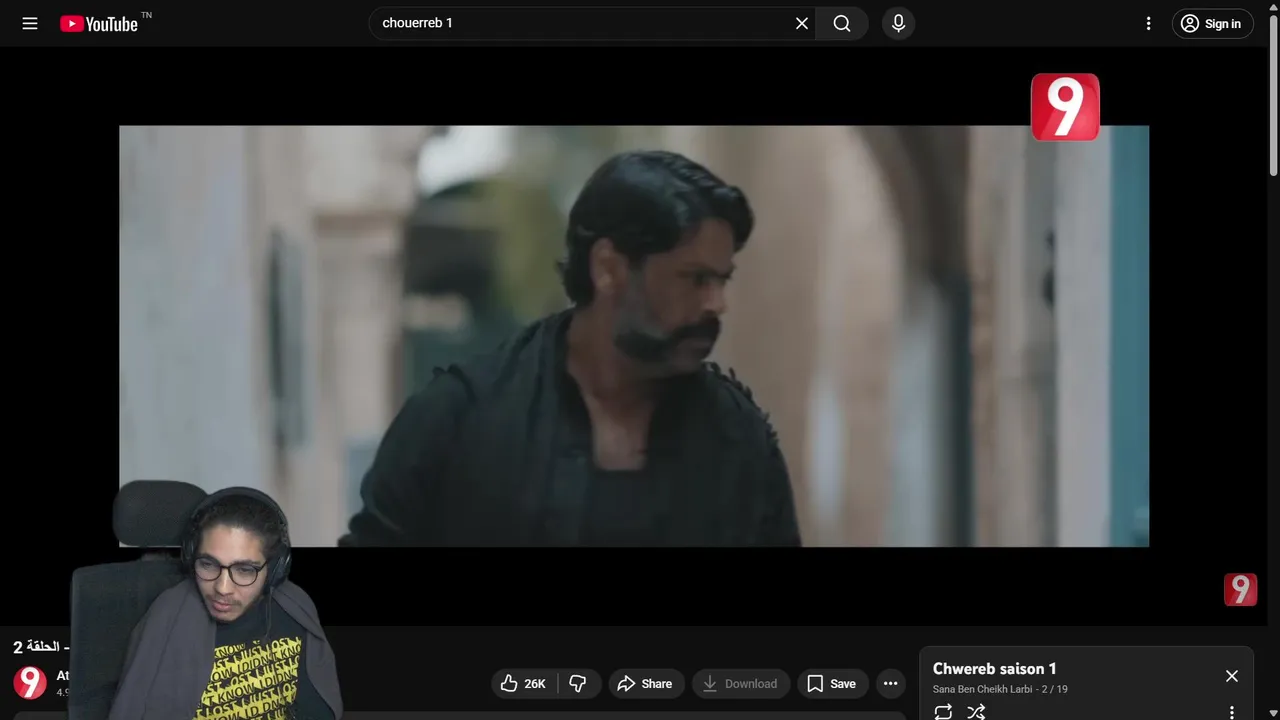This screenshot has width=1280, height=720.
Task: Start voice search with microphone
Action: 898,23
